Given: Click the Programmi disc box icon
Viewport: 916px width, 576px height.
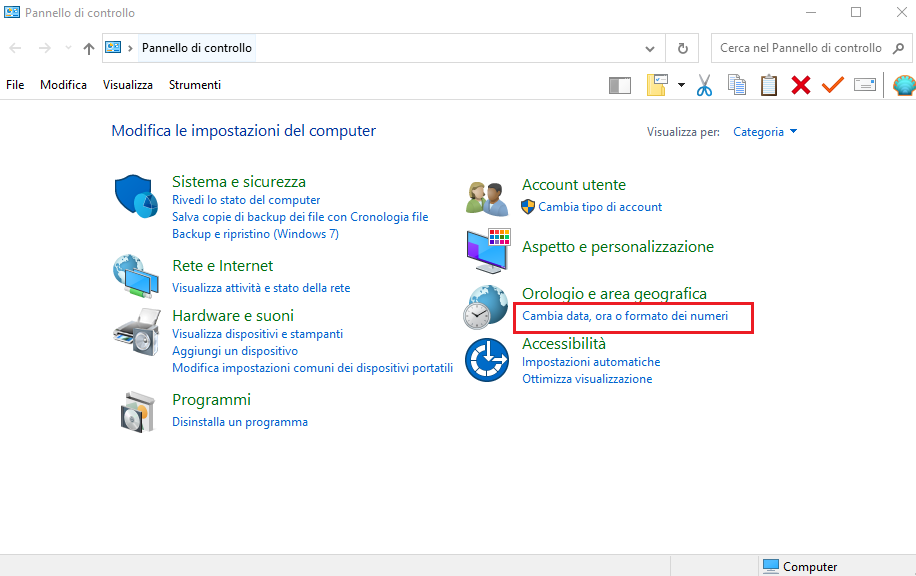Looking at the screenshot, I should pyautogui.click(x=138, y=412).
